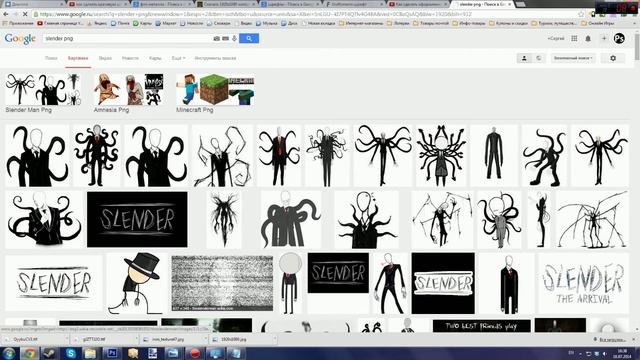Screen dimensions: 640x360
Task: Open gray static noise texture thumbnail
Action: (222, 283)
